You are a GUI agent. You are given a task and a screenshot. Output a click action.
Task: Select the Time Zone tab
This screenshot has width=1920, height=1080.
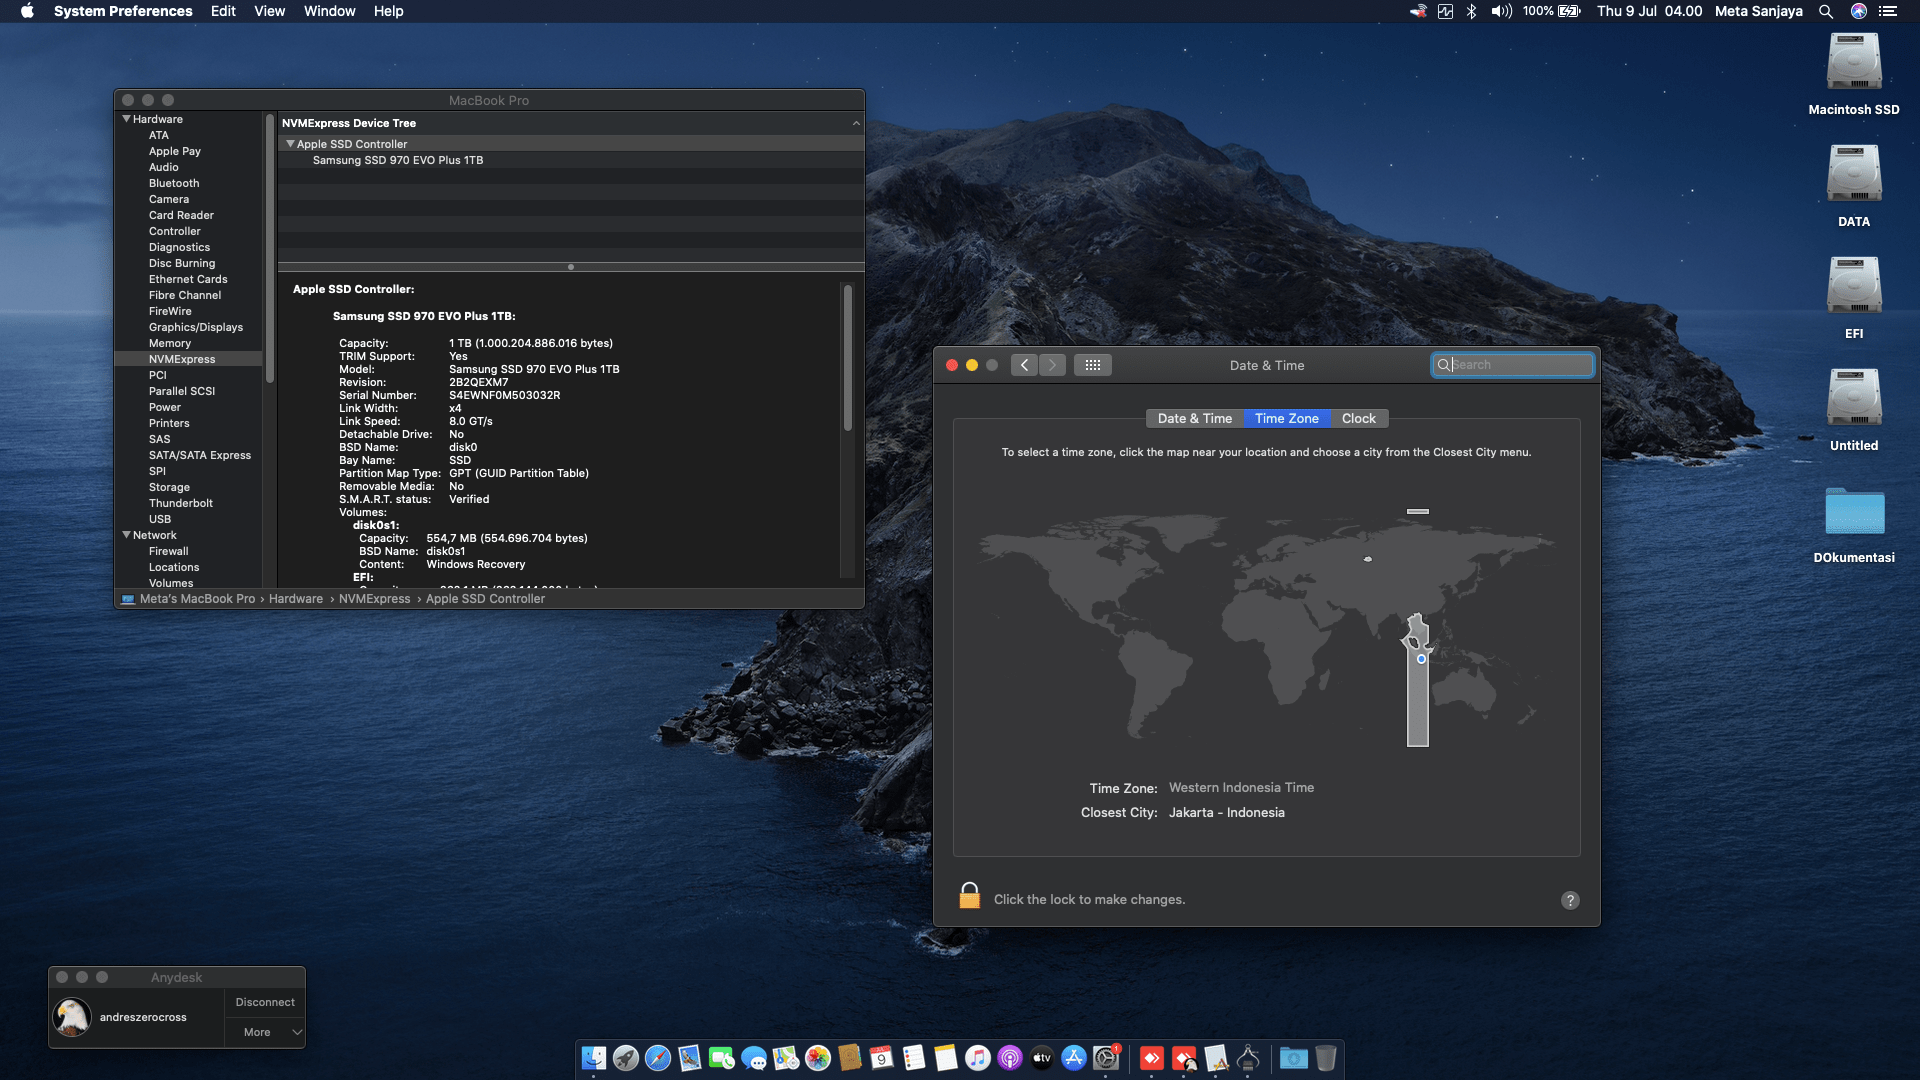1286,418
